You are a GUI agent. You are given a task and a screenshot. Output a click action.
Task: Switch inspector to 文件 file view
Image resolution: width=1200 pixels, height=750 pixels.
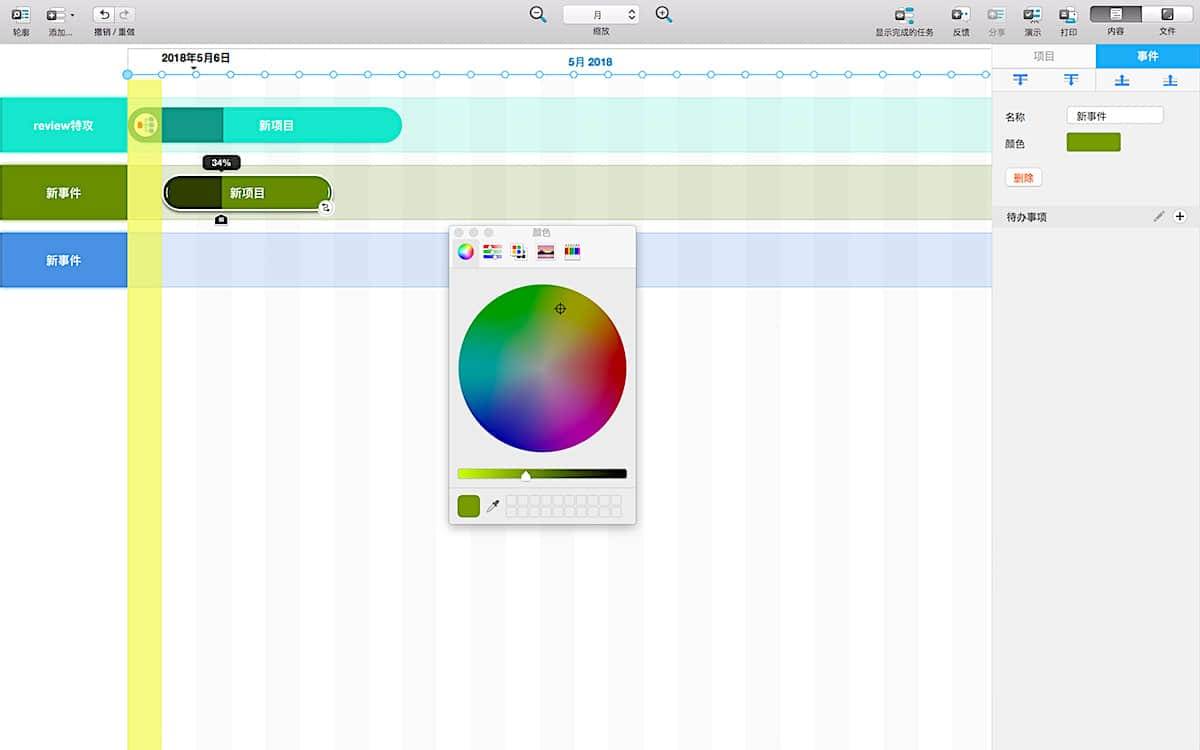1167,15
